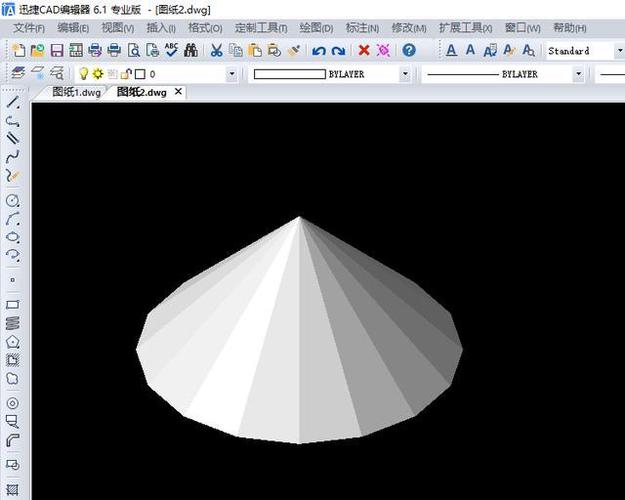Open the 文件(F) menu
The width and height of the screenshot is (625, 500).
(28, 28)
